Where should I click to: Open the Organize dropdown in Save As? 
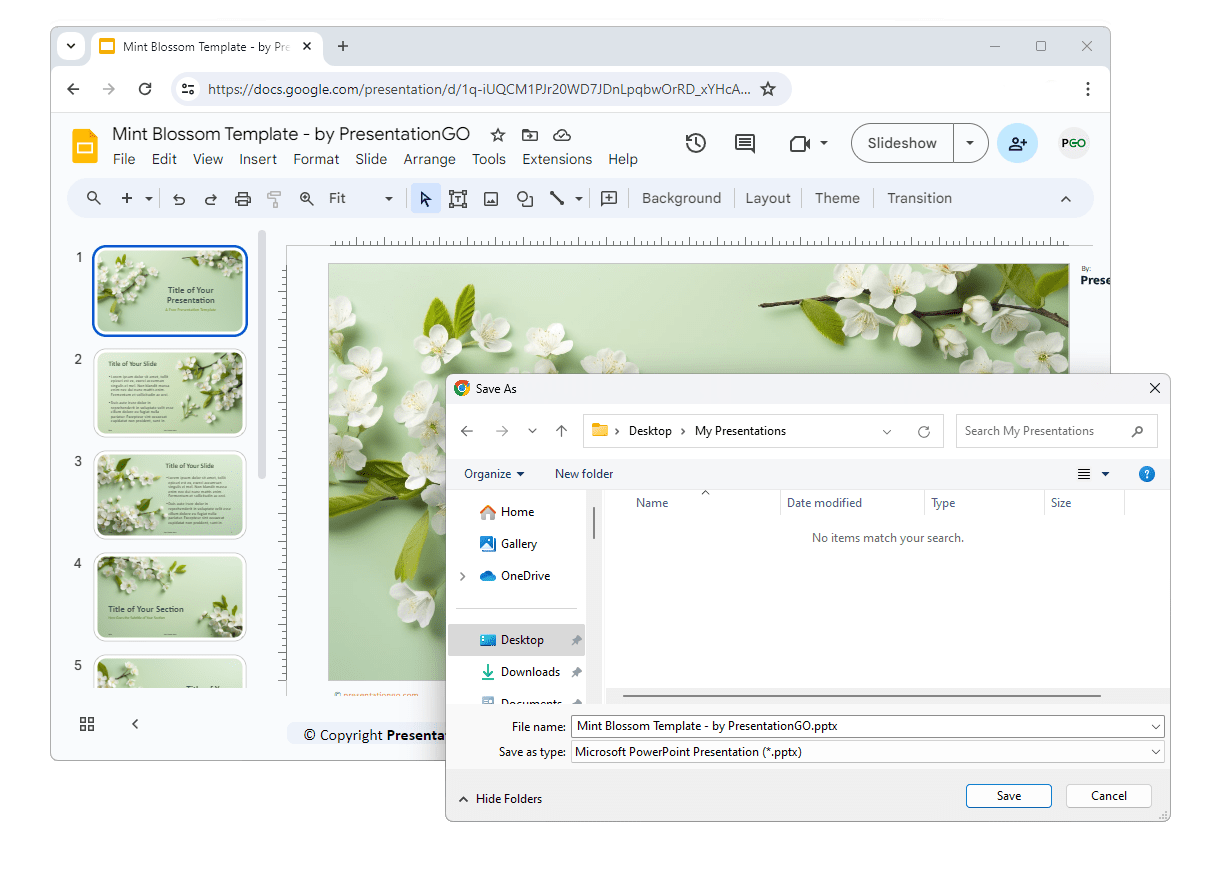pos(494,474)
